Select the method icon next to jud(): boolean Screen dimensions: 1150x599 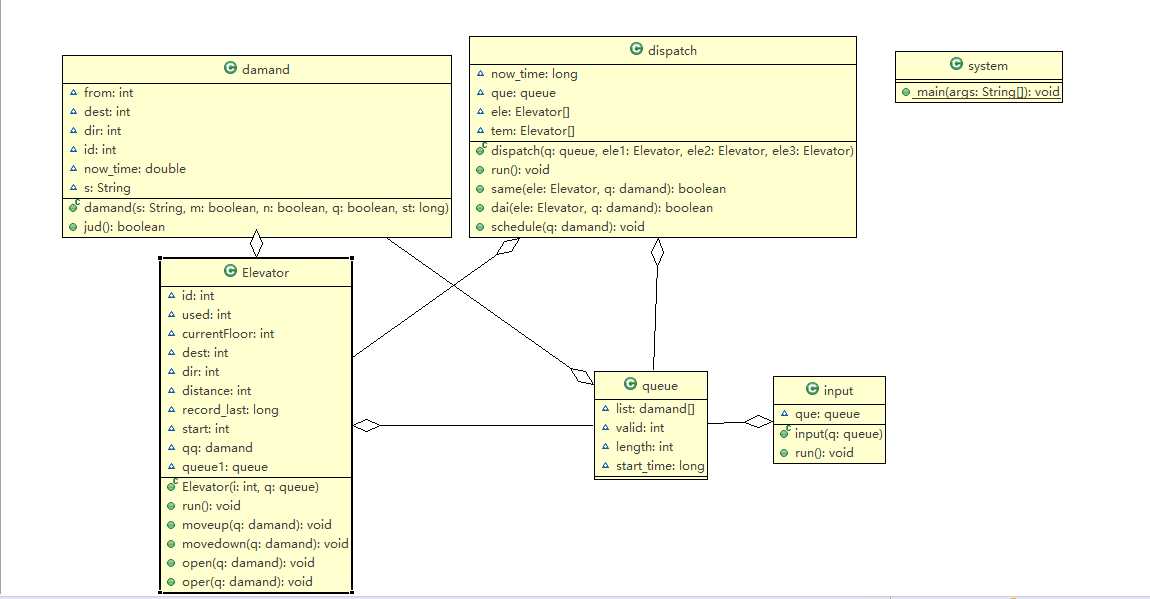[x=73, y=227]
